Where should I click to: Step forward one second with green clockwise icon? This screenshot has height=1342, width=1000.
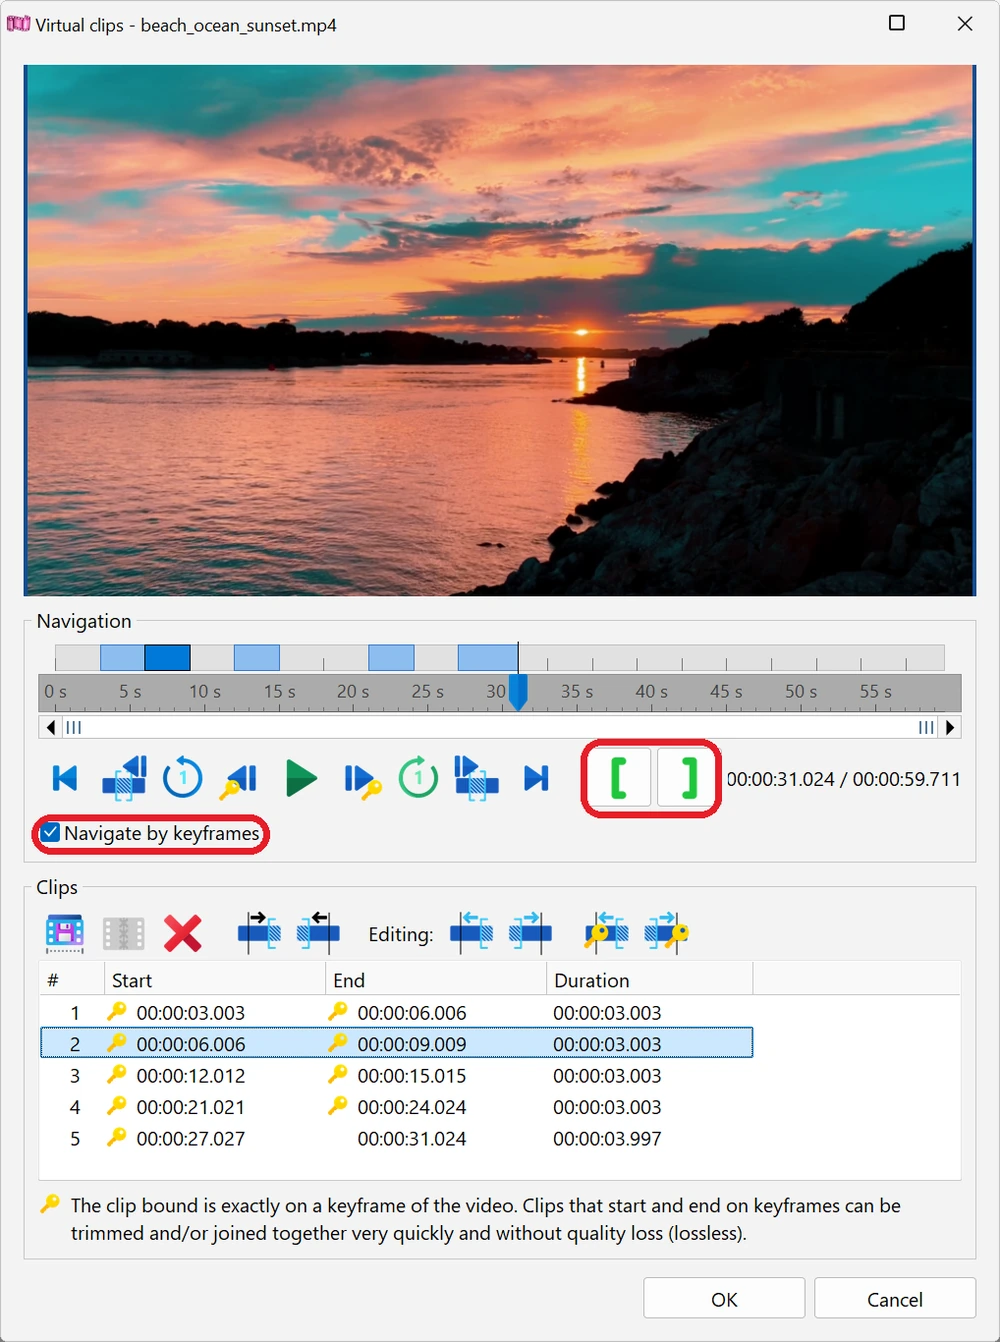[418, 778]
